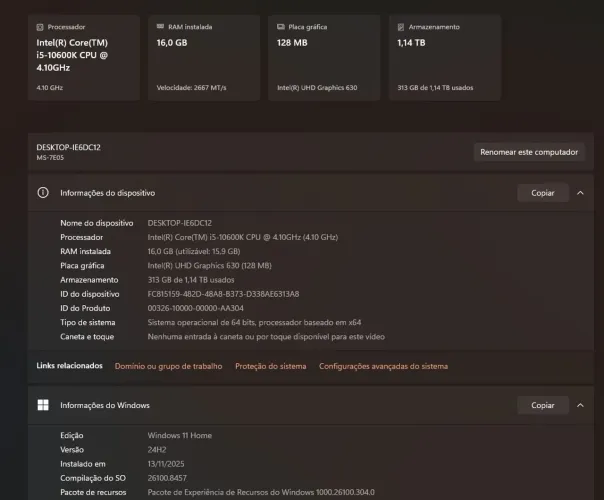Screen dimensions: 604x500
Task: Click the ID do dispositivo value FC815159
Action: (223, 294)
